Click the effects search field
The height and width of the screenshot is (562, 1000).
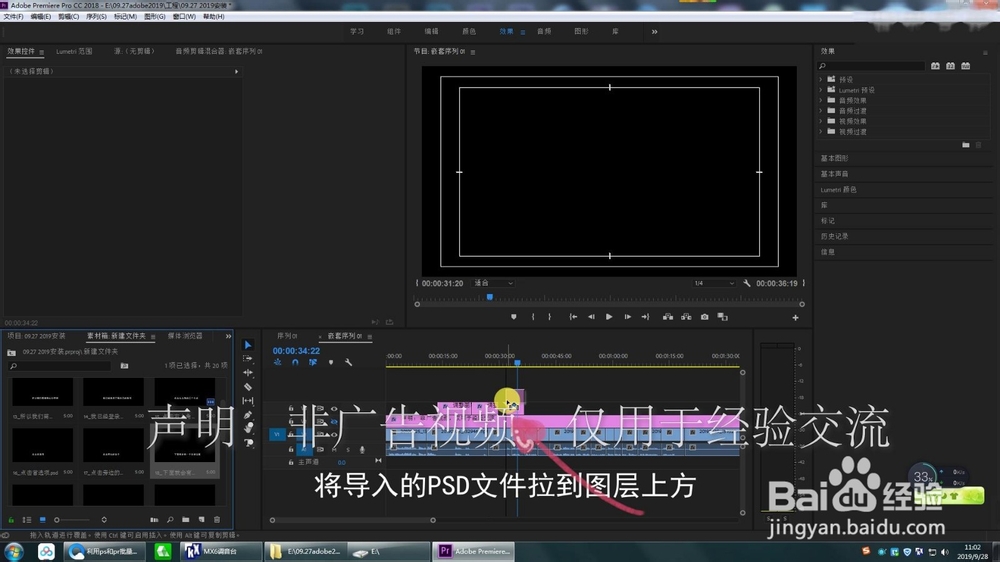pos(871,66)
